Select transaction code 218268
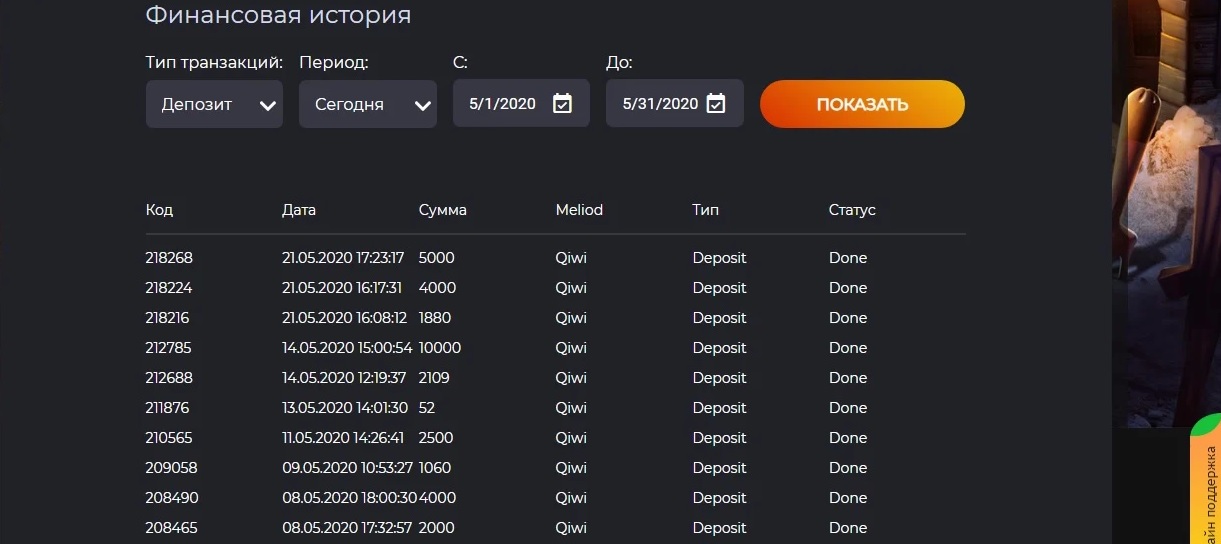 coord(169,258)
